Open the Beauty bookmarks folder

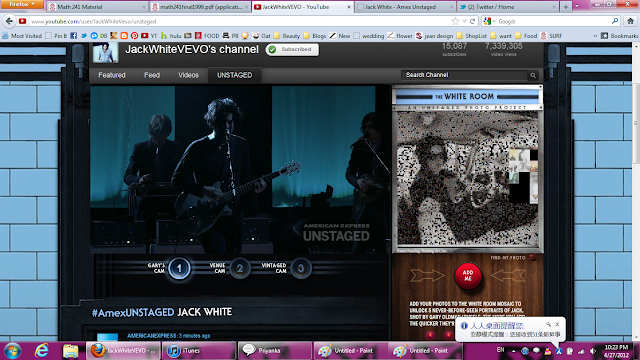click(287, 36)
